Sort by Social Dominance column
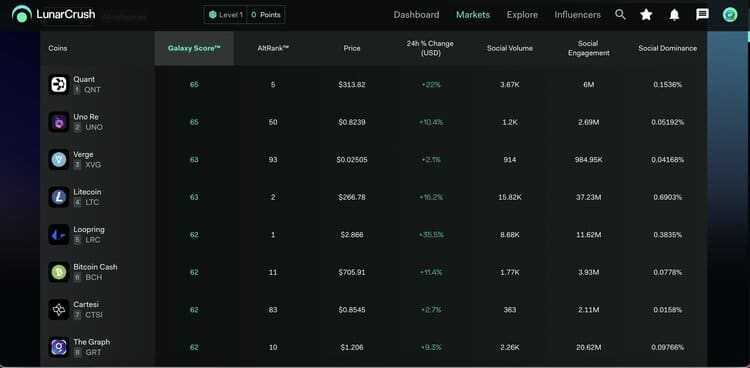 click(x=668, y=48)
